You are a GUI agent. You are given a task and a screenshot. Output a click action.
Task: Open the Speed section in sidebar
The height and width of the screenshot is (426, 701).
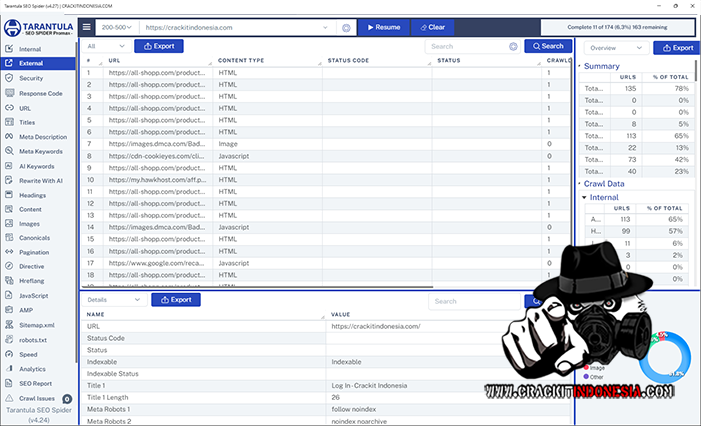(28, 354)
